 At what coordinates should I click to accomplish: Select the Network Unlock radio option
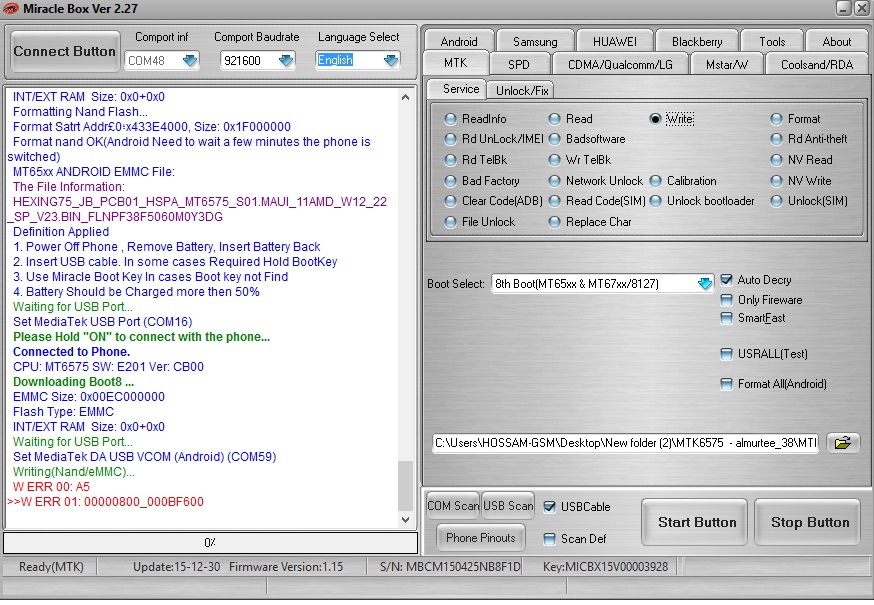(x=554, y=181)
